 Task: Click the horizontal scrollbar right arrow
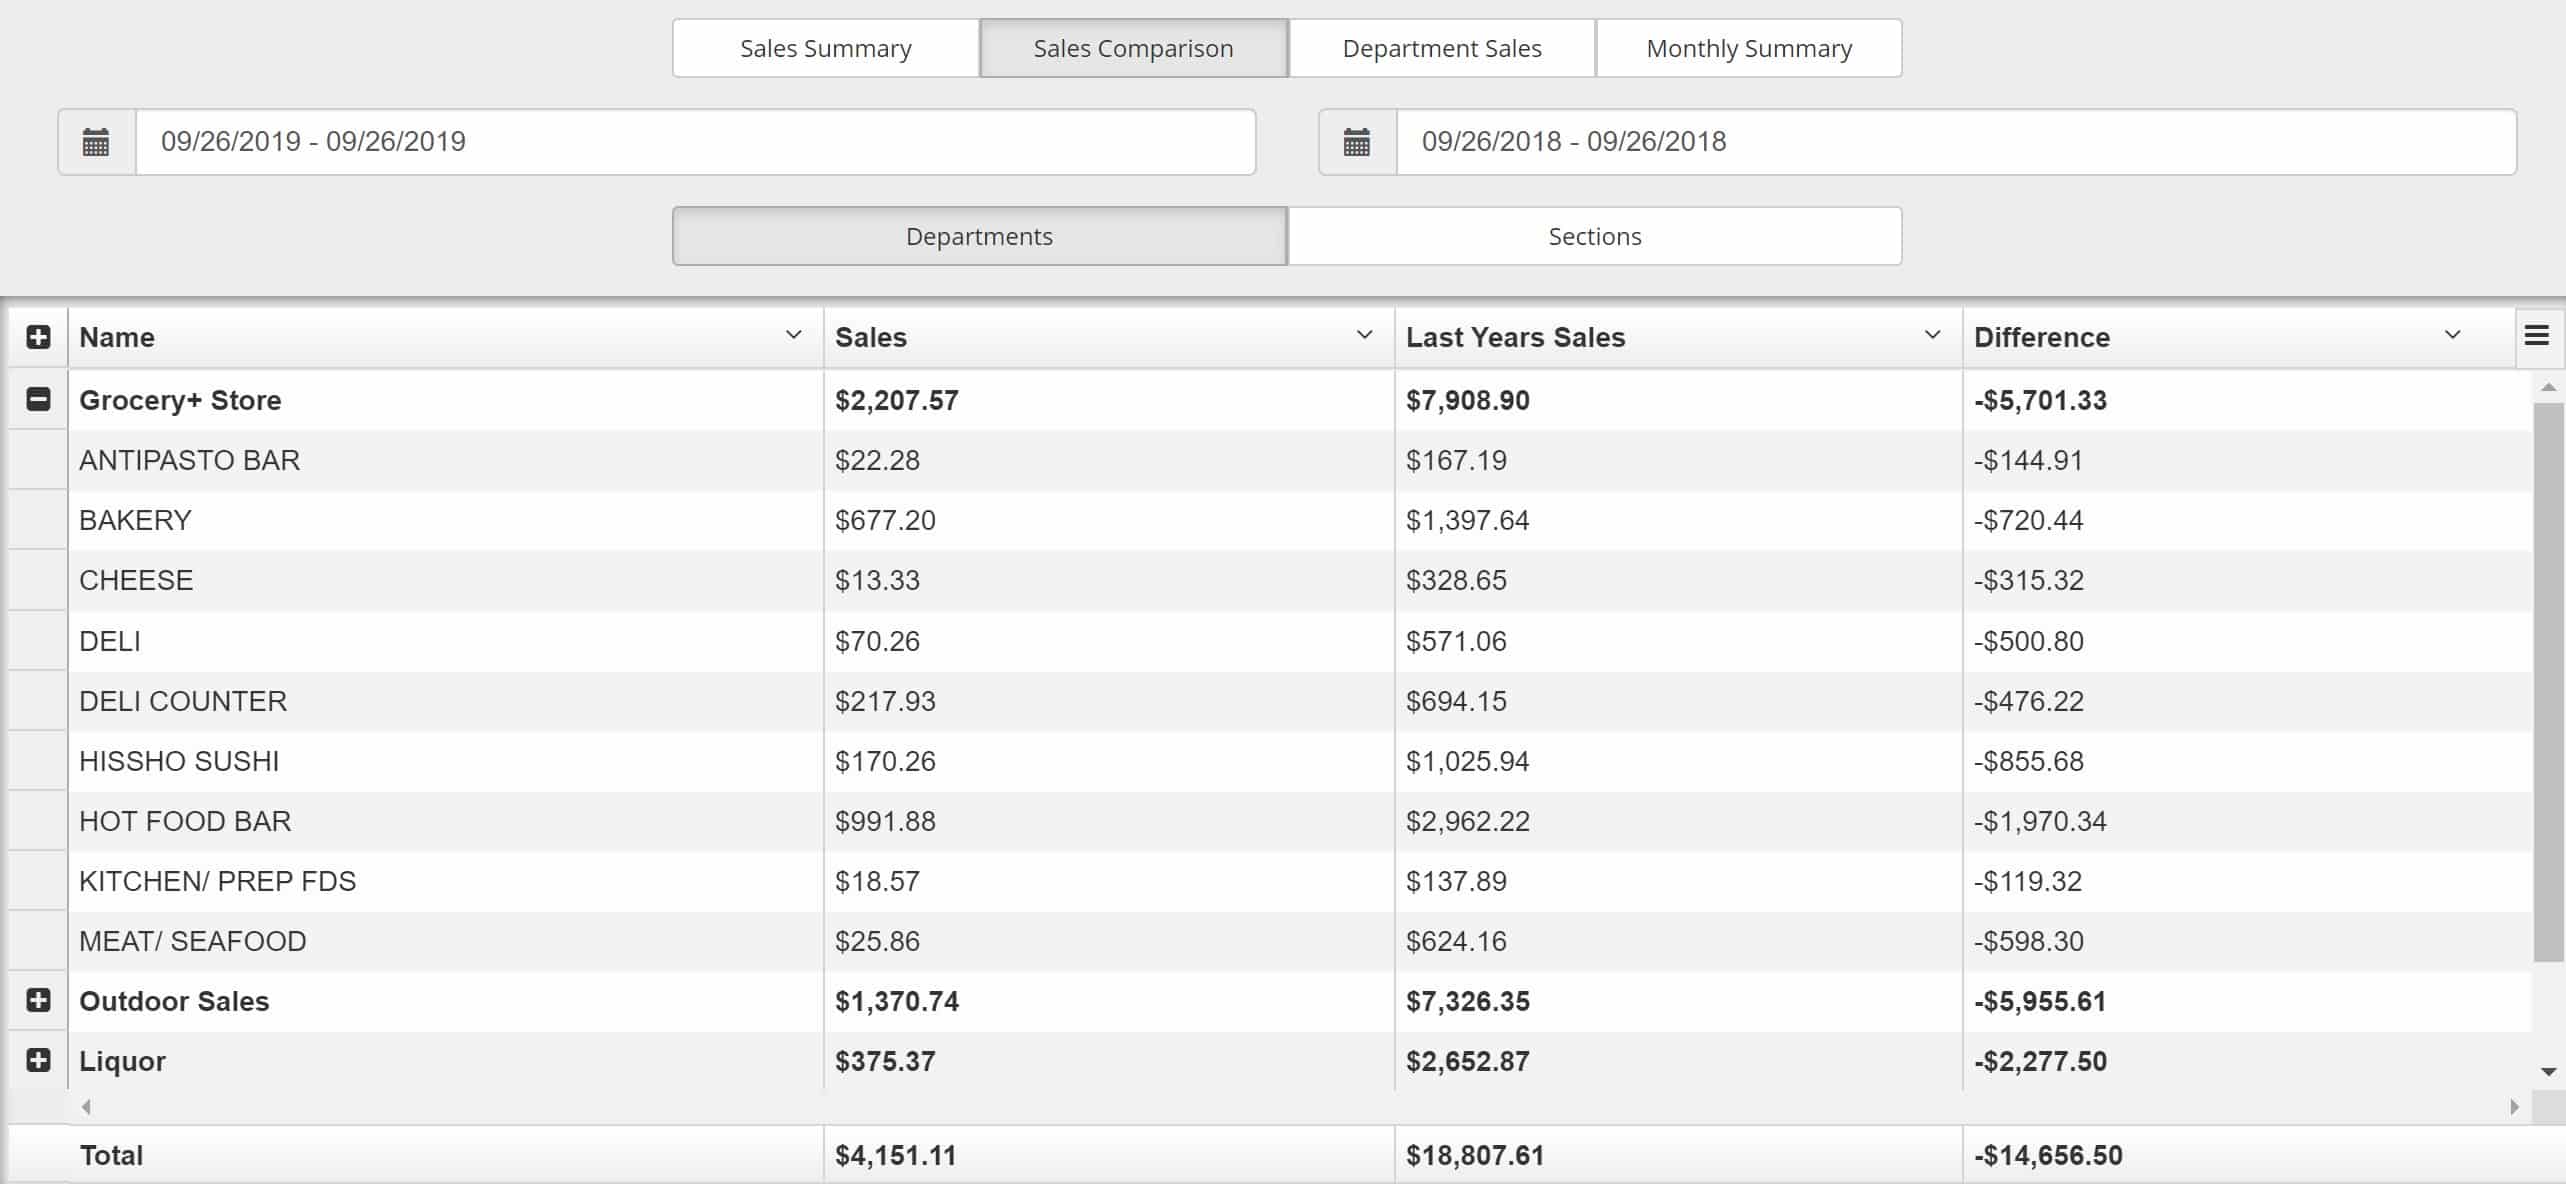point(2513,1107)
